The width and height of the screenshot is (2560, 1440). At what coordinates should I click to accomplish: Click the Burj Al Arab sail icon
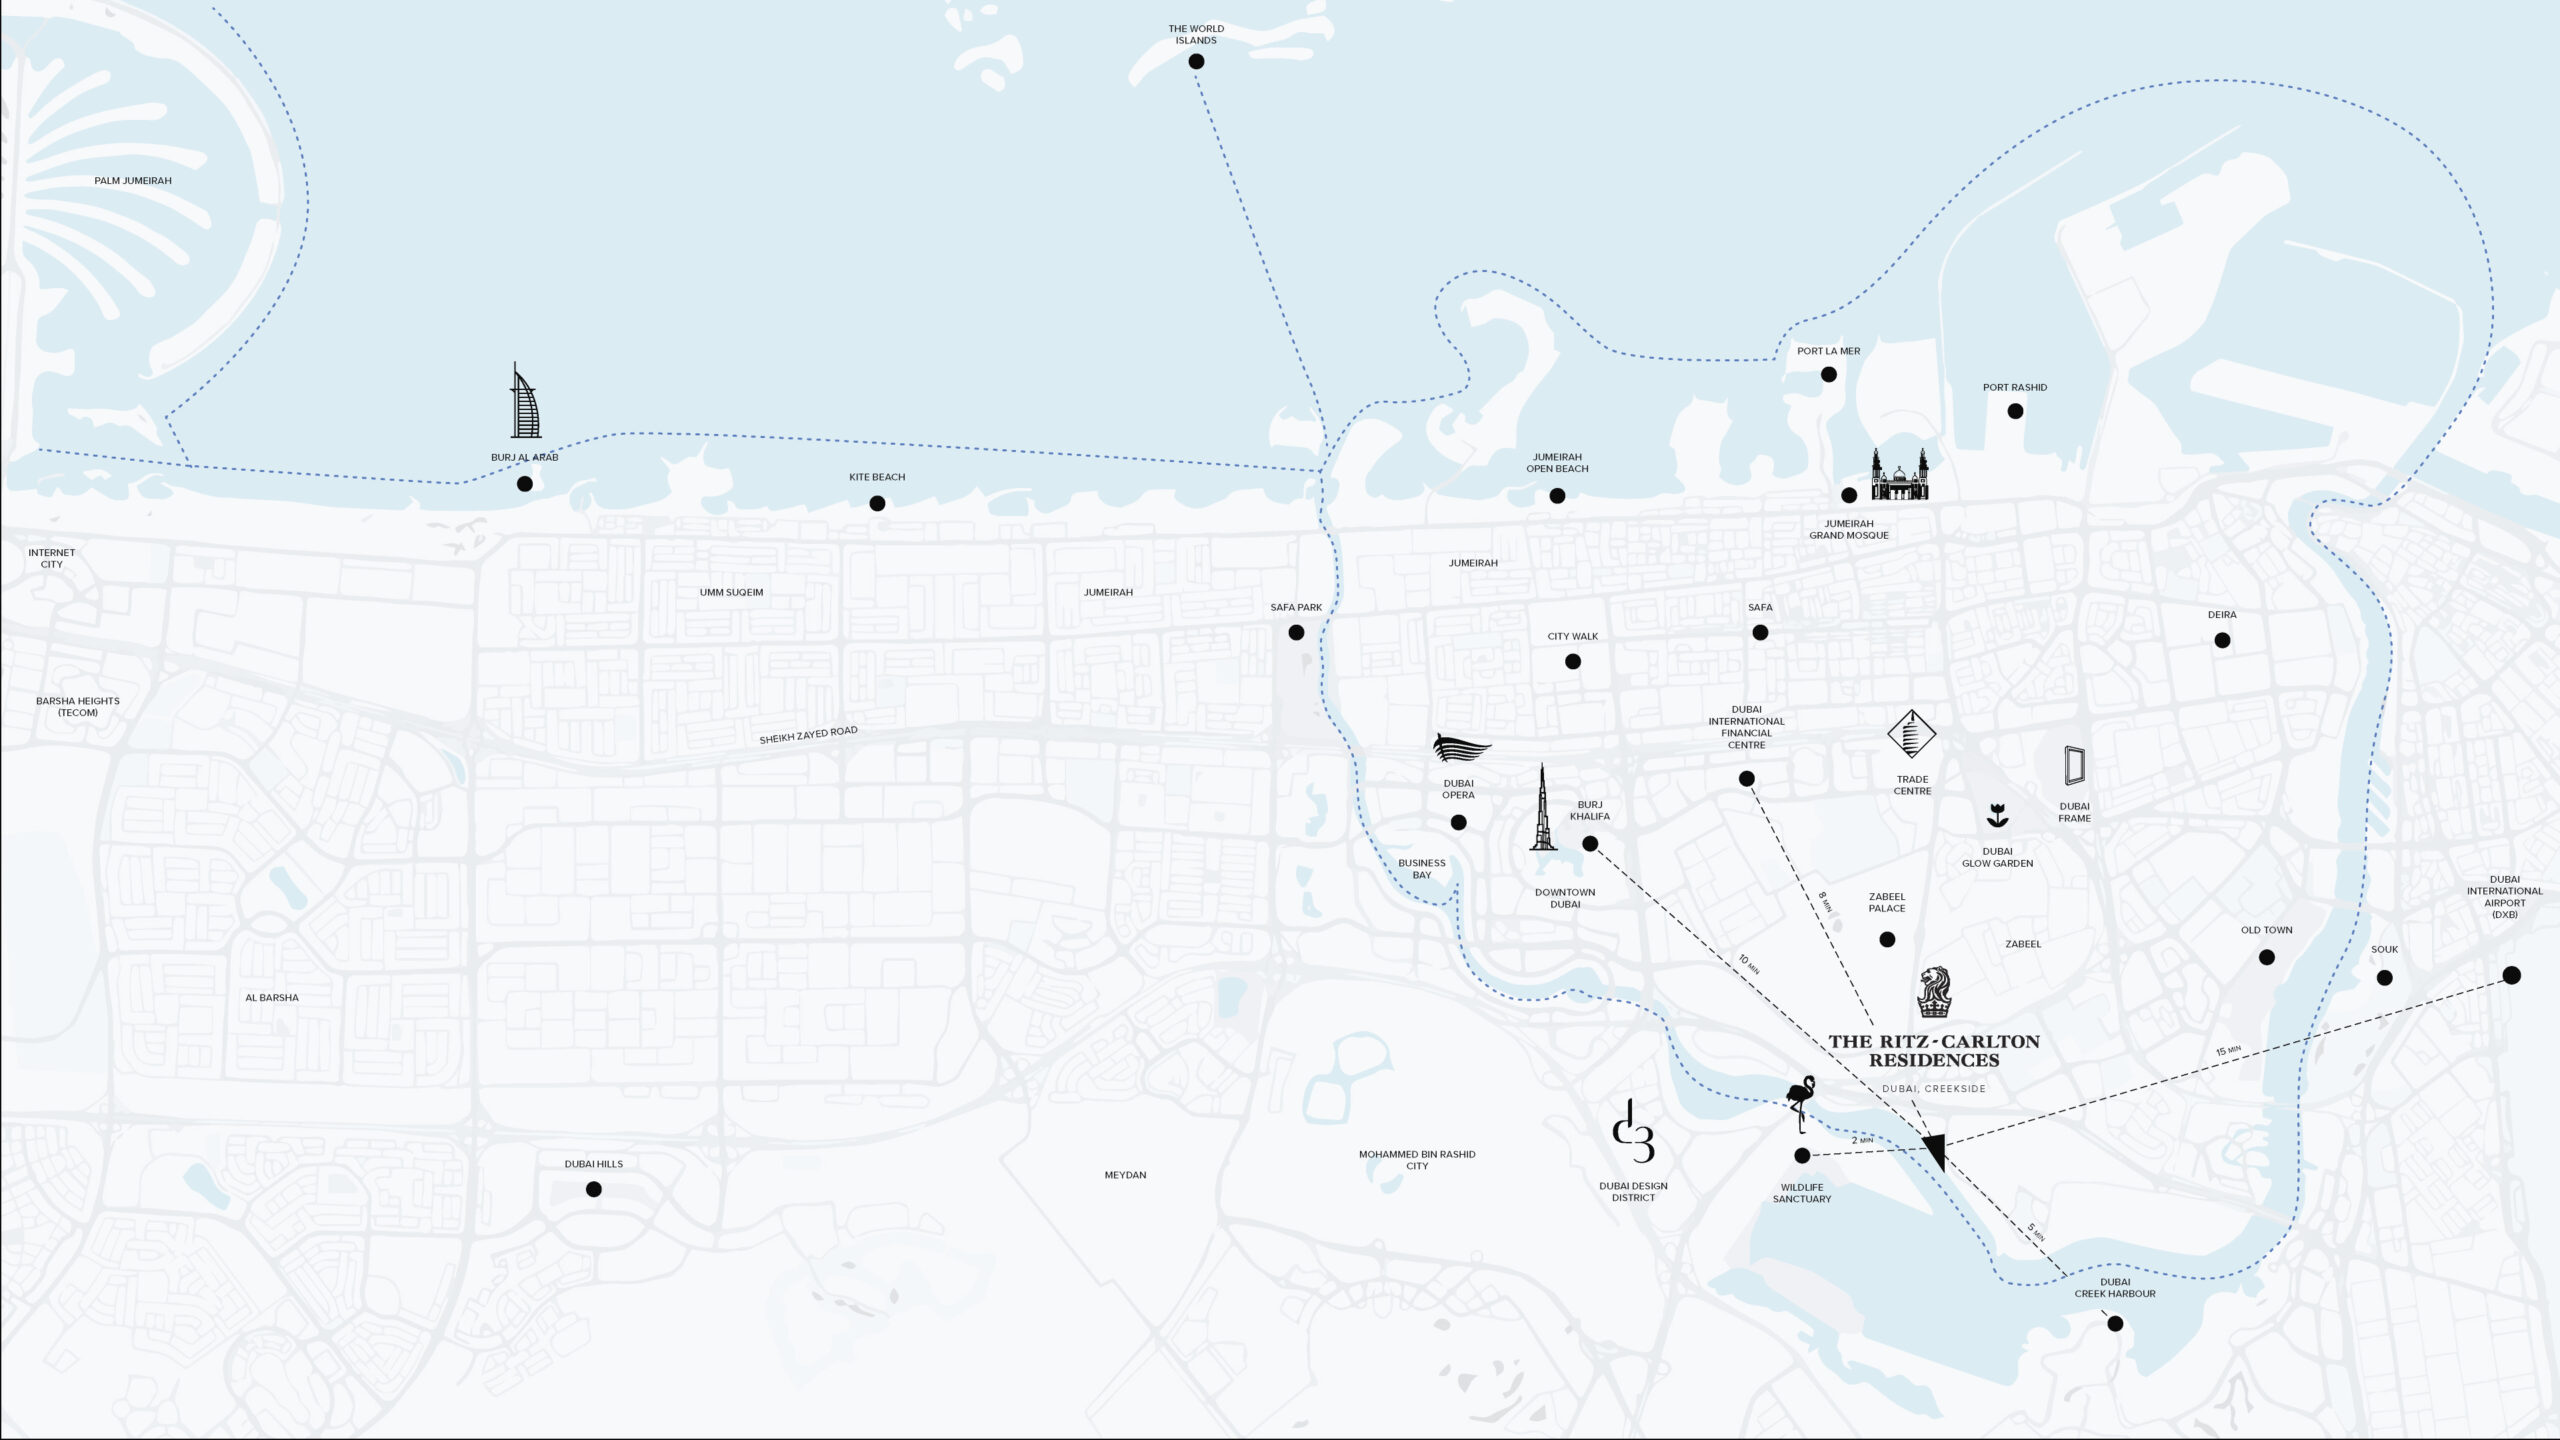[525, 402]
